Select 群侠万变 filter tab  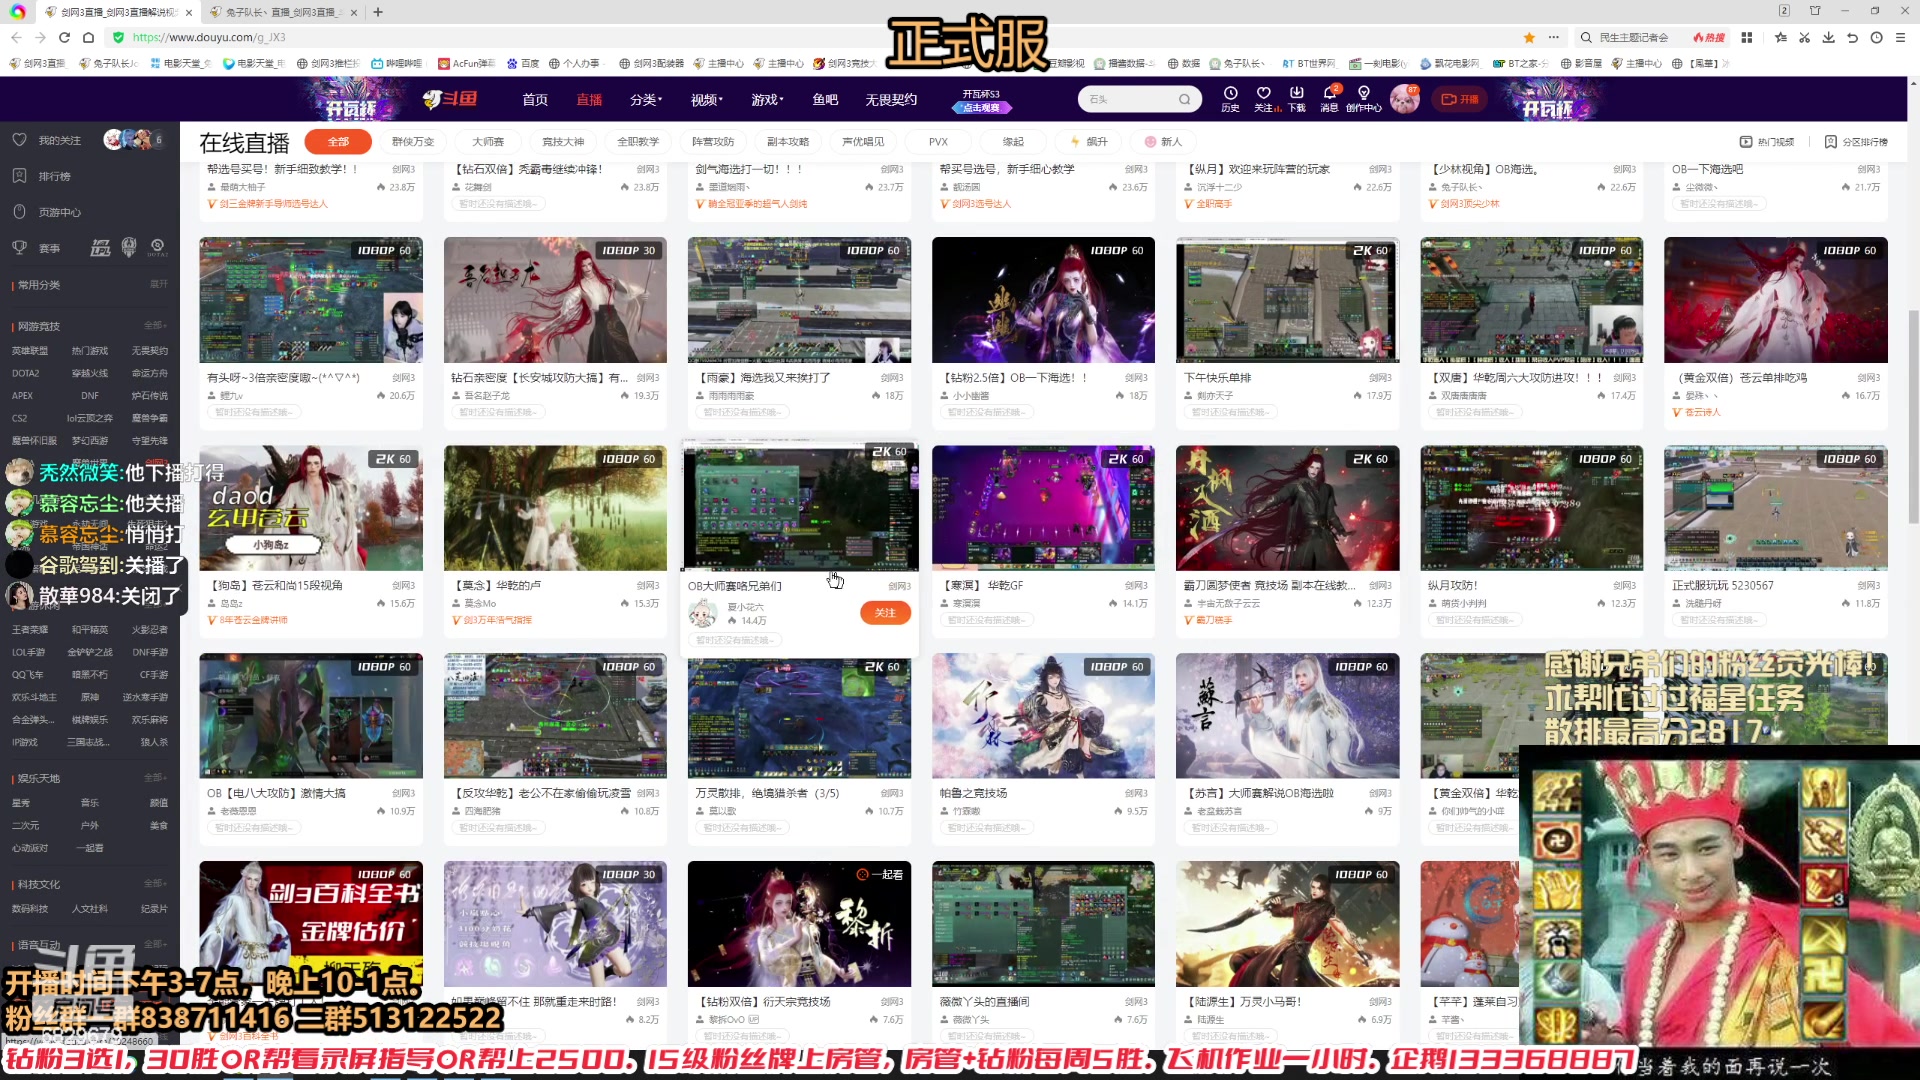pyautogui.click(x=413, y=142)
